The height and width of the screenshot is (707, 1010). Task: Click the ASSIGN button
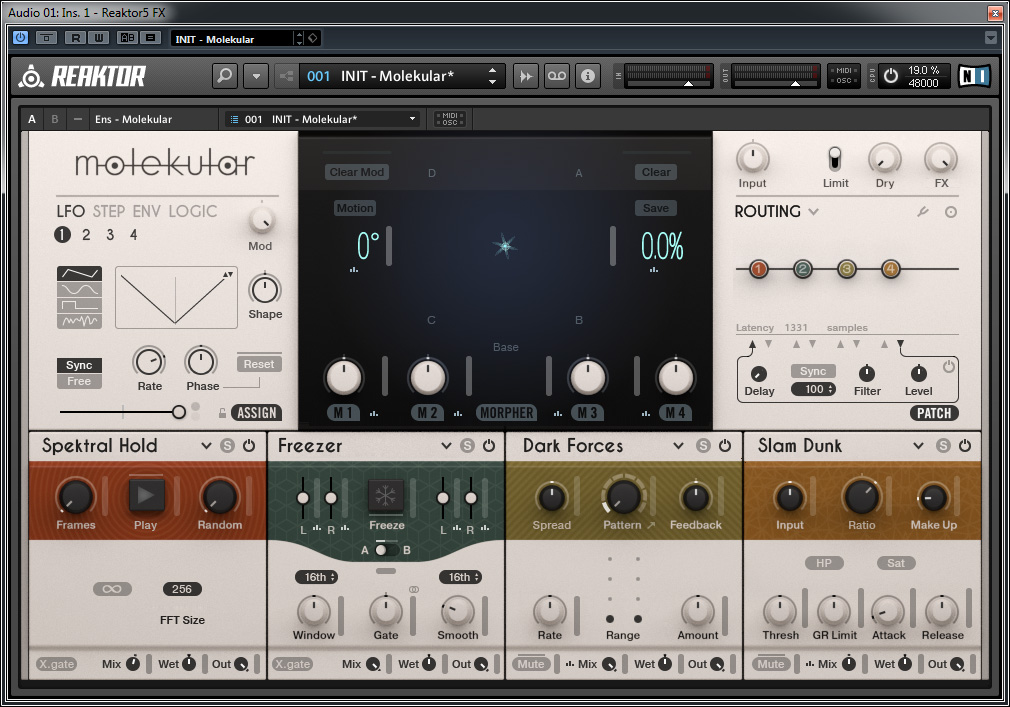pos(256,412)
